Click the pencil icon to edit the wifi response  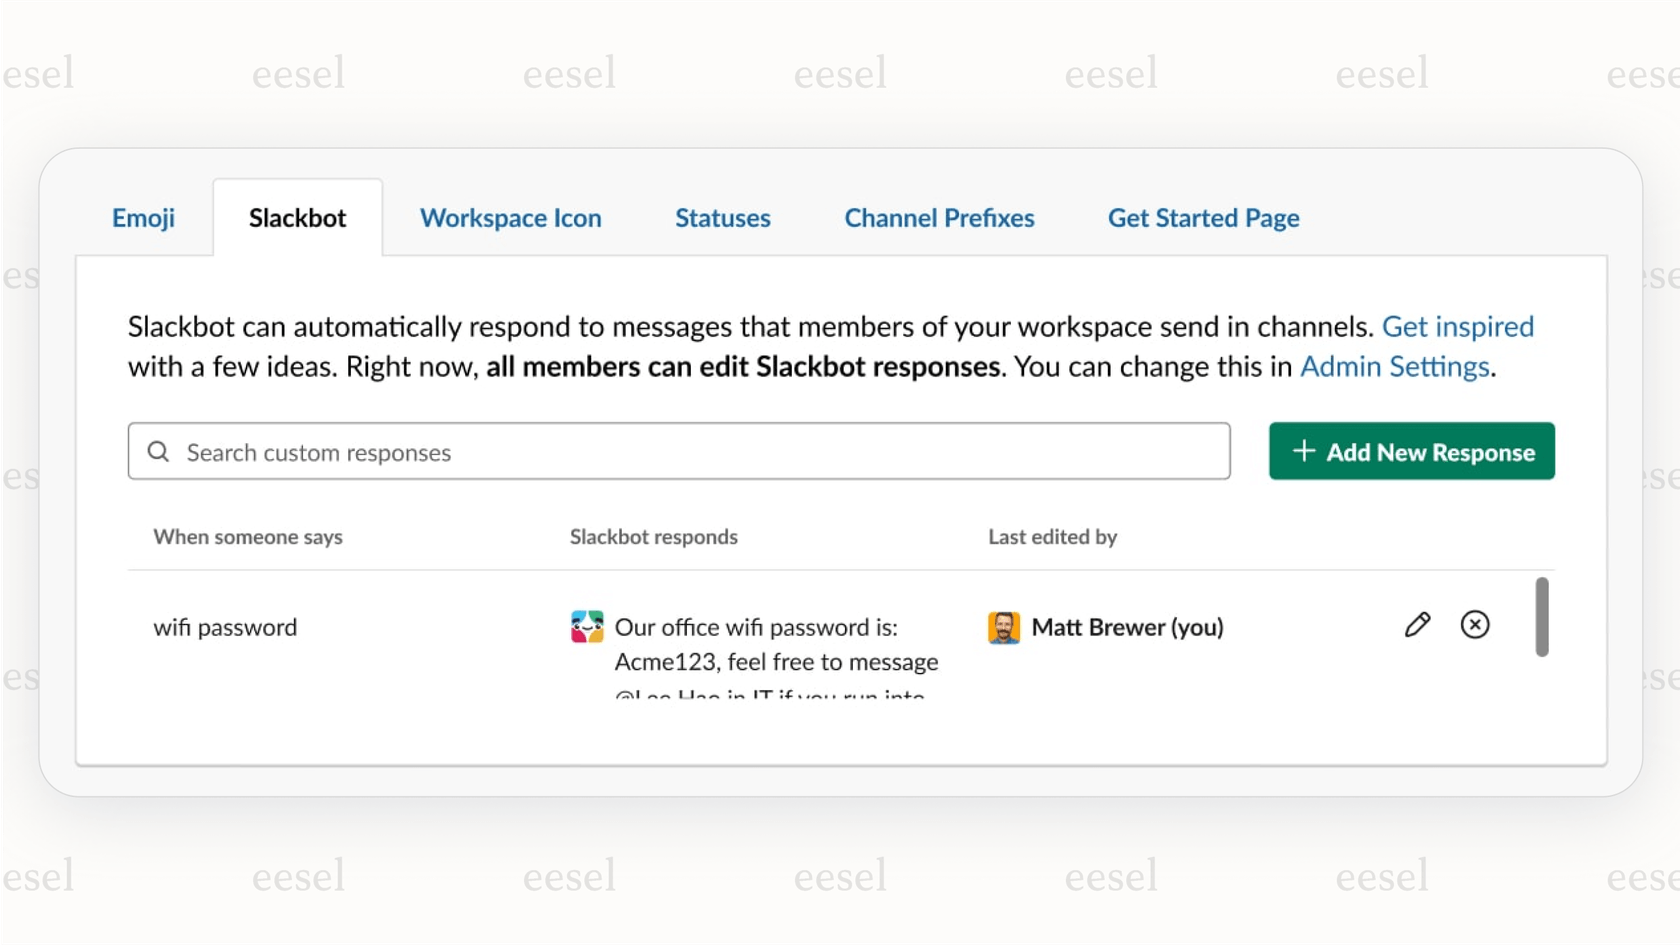1417,625
